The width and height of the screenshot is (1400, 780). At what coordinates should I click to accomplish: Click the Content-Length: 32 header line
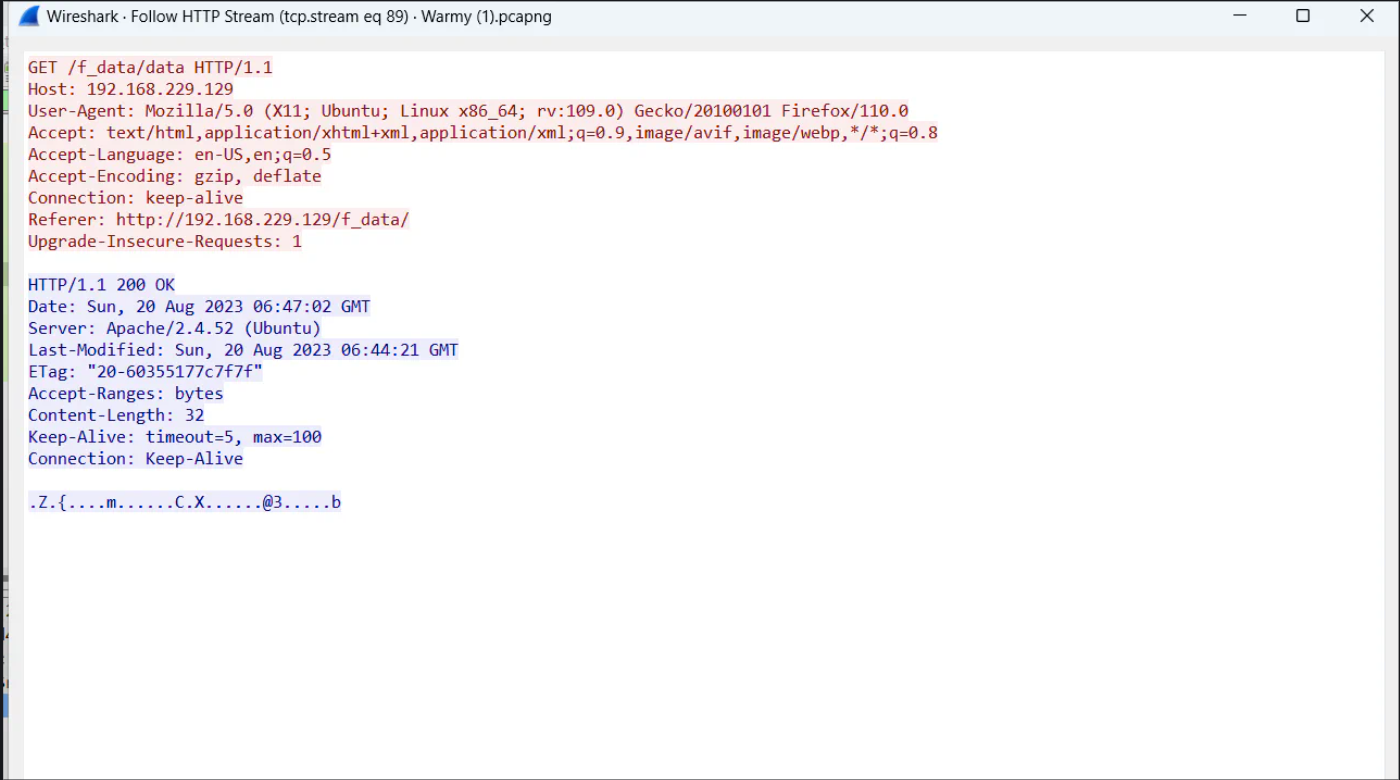tap(115, 416)
